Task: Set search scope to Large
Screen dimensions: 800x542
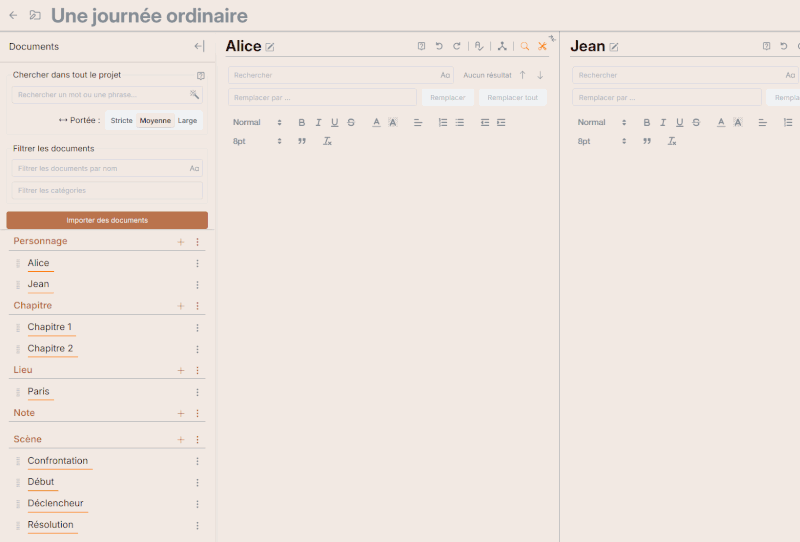Action: (x=187, y=120)
